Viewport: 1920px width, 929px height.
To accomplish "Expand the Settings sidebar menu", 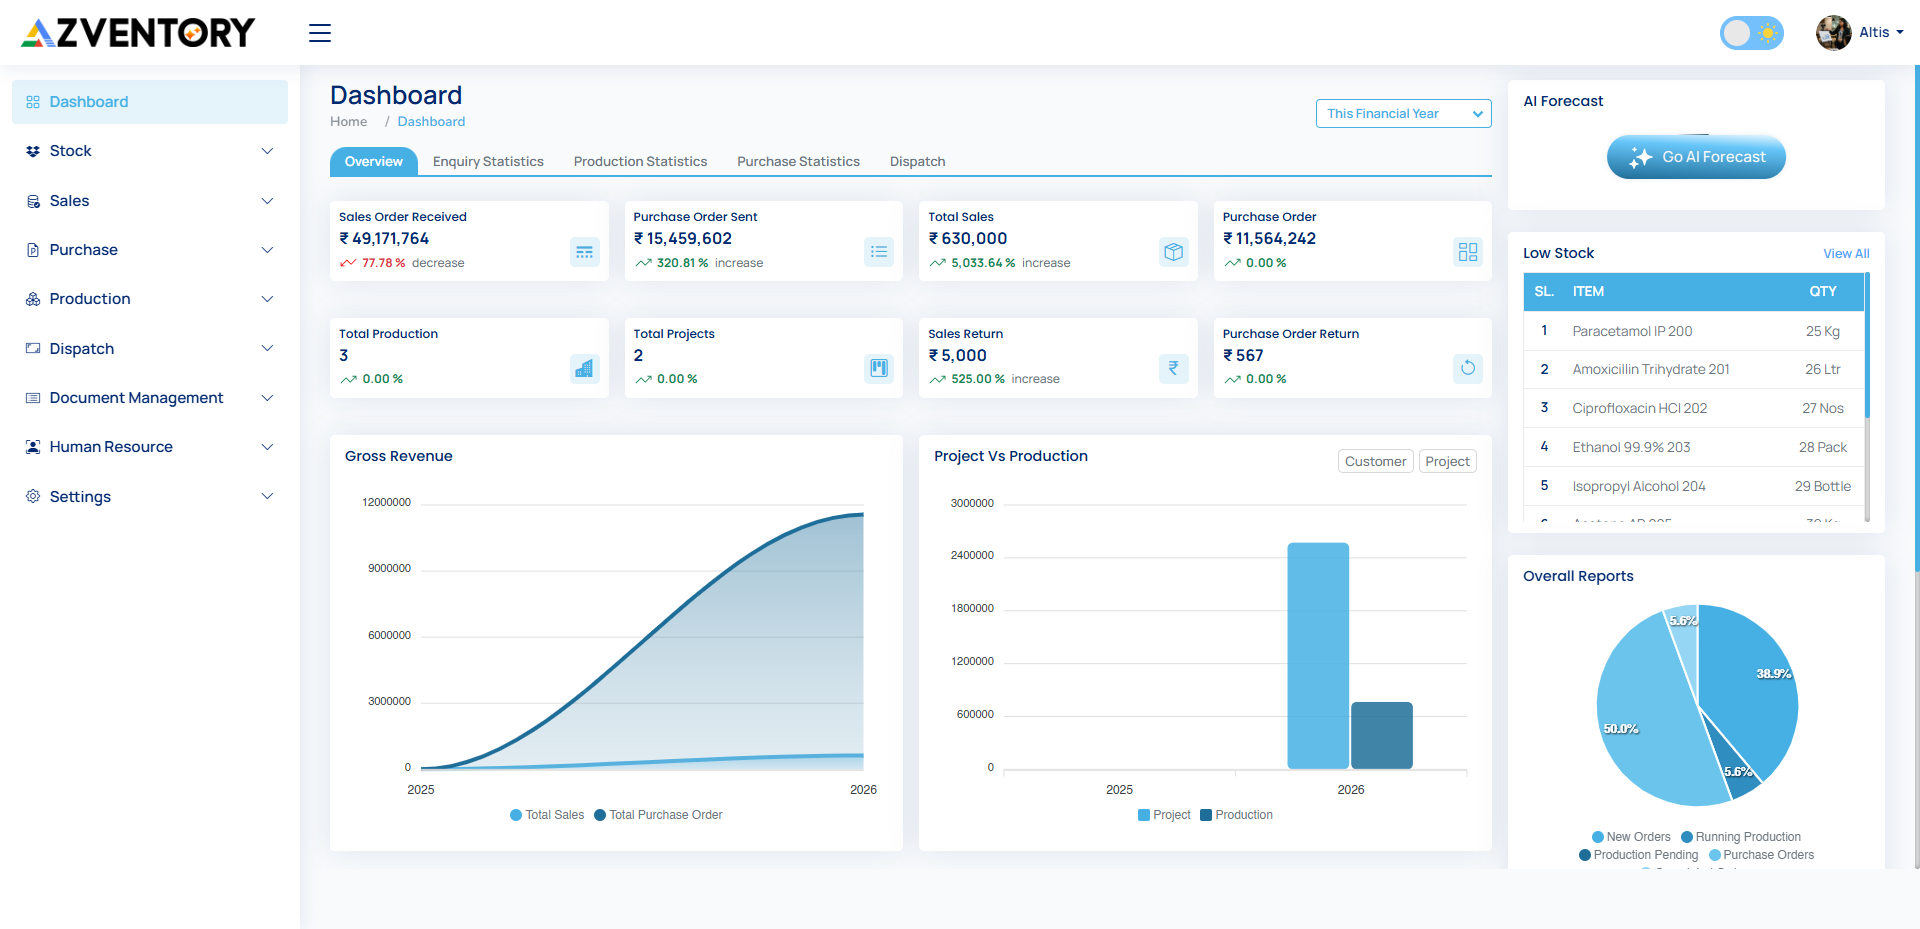I will tap(79, 496).
